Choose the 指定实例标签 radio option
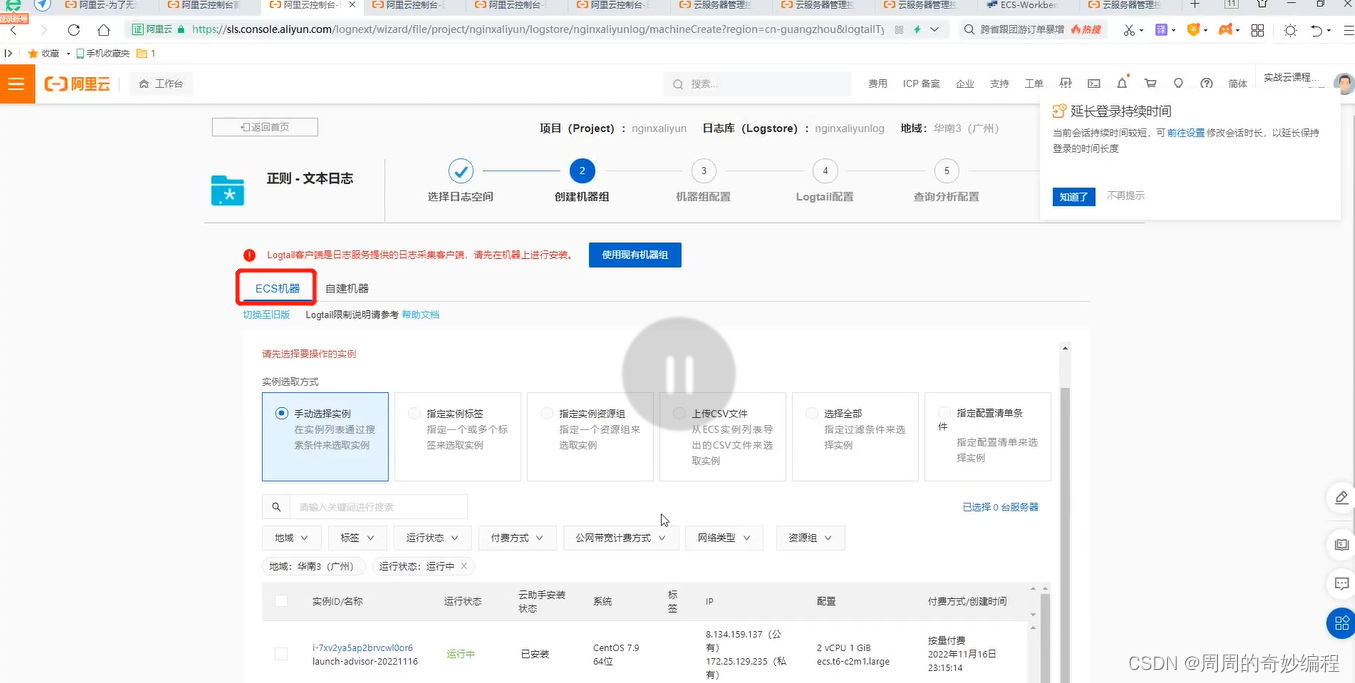This screenshot has width=1355, height=683. point(413,412)
